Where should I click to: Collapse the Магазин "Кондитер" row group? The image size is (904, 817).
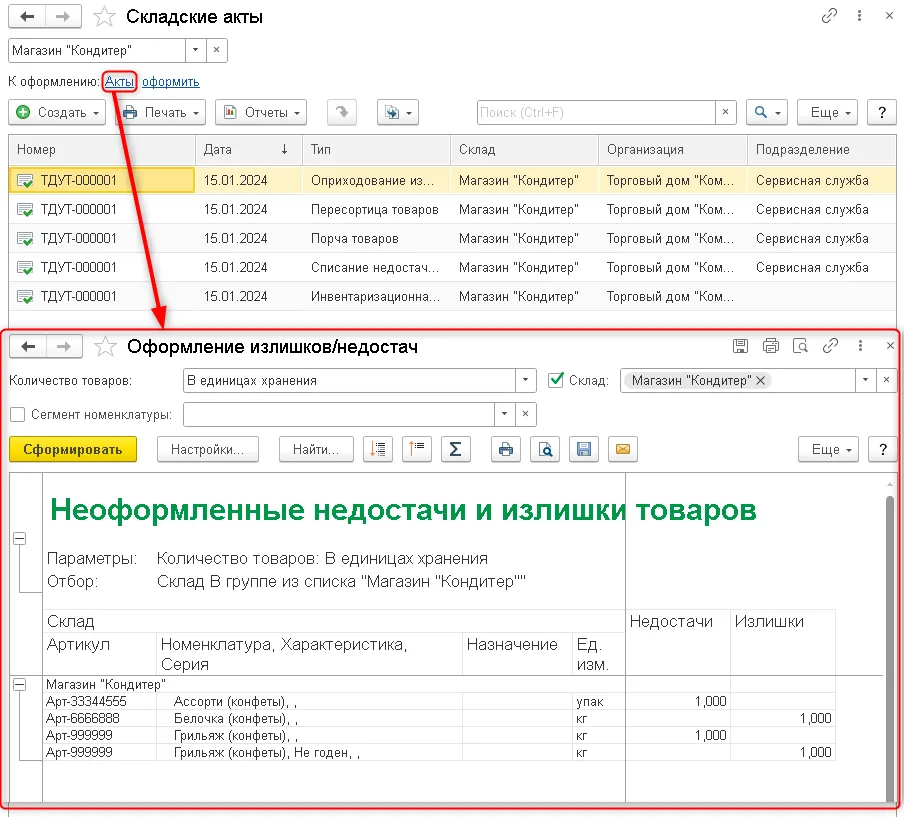tap(20, 684)
